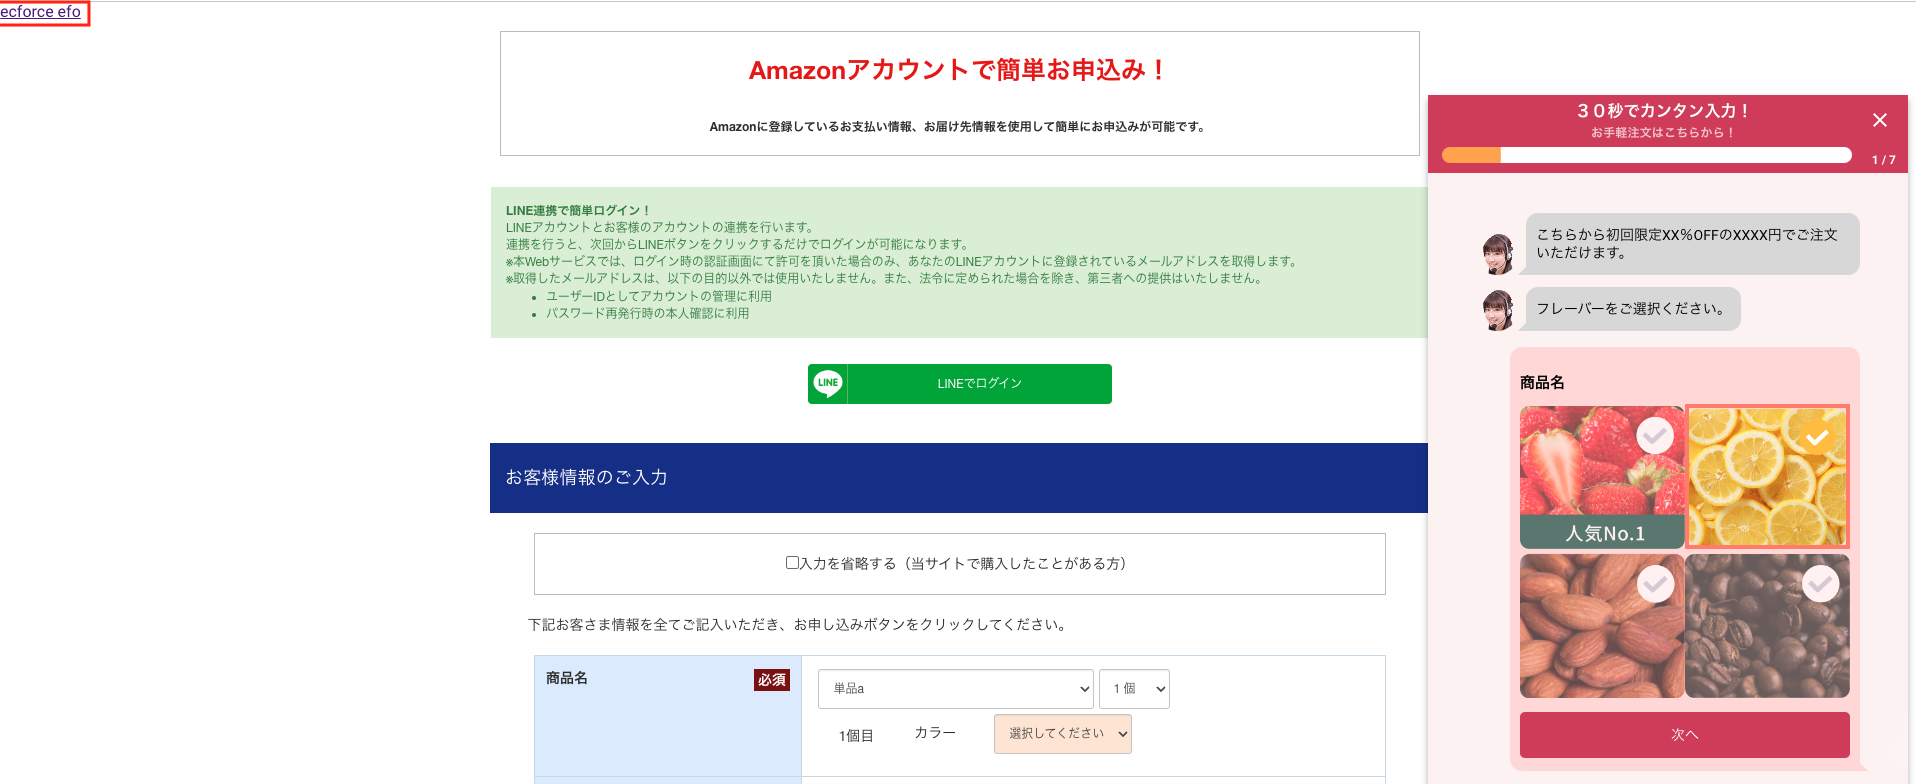The width and height of the screenshot is (1916, 784).
Task: Open the カラー 選択してください dropdown
Action: click(x=1063, y=734)
